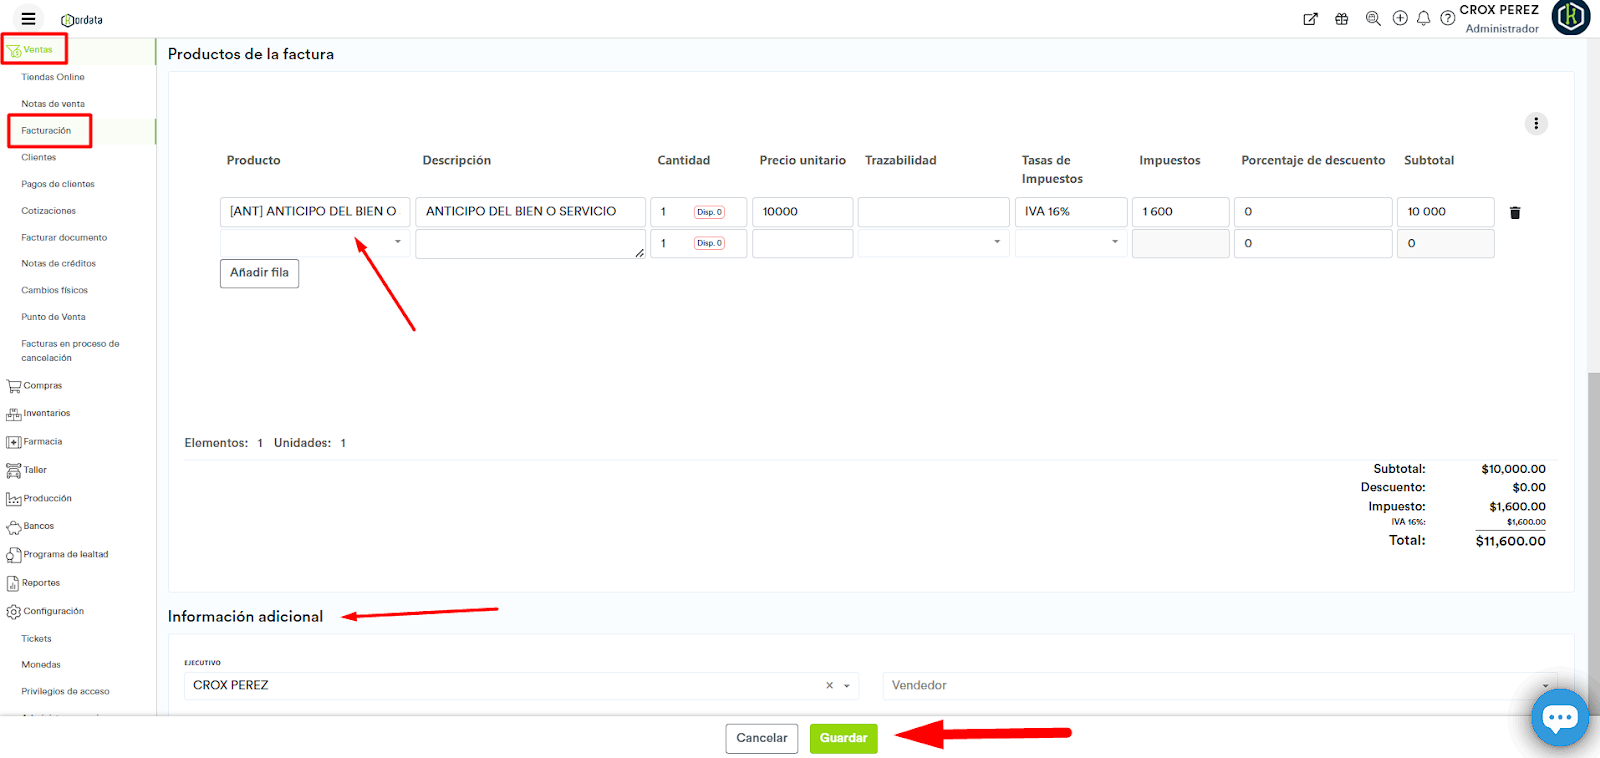Go to Cotizaciones in the sidebar
The image size is (1600, 758).
48,211
